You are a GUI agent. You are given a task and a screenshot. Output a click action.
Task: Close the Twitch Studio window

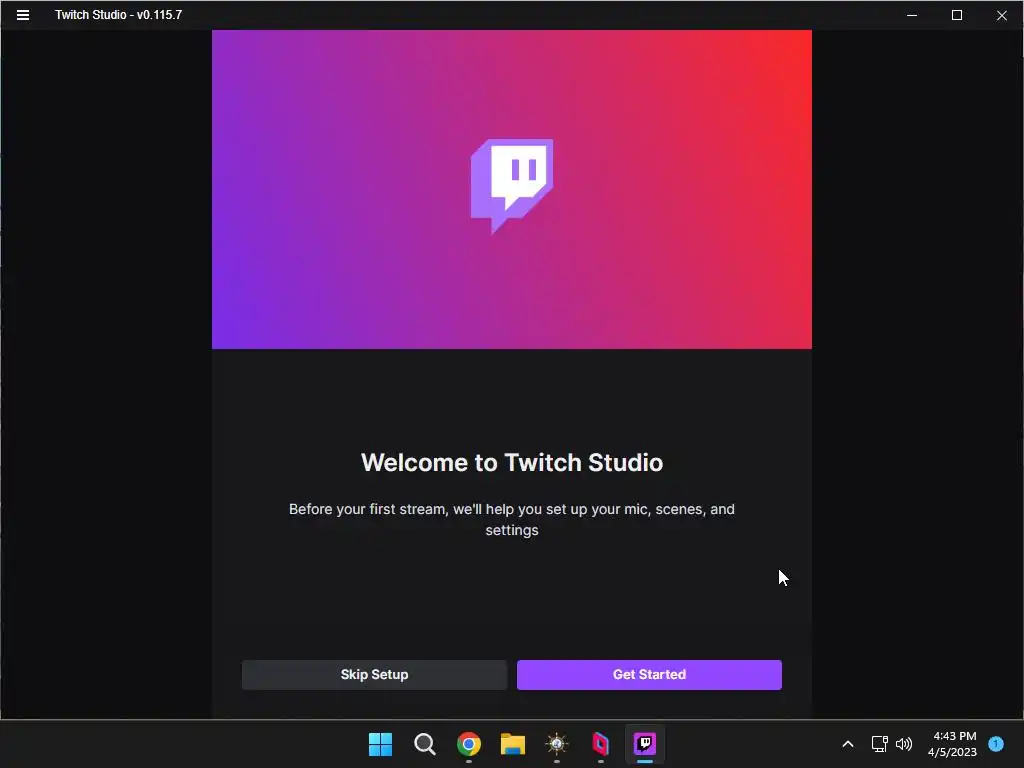pyautogui.click(x=1002, y=15)
